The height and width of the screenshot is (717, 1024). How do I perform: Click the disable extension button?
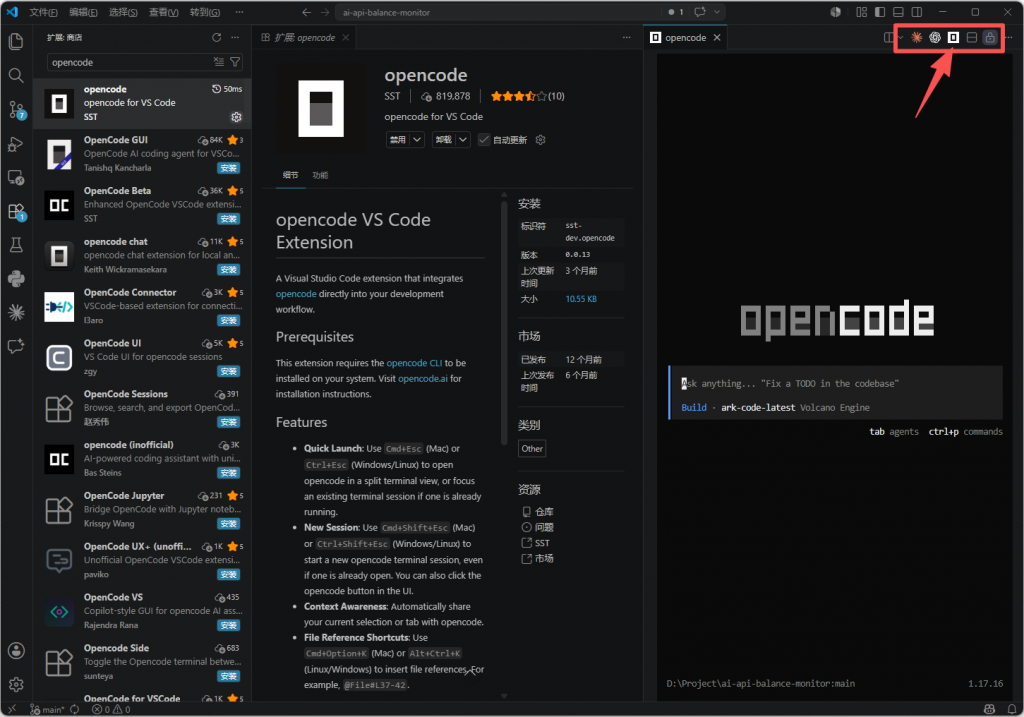pyautogui.click(x=398, y=140)
